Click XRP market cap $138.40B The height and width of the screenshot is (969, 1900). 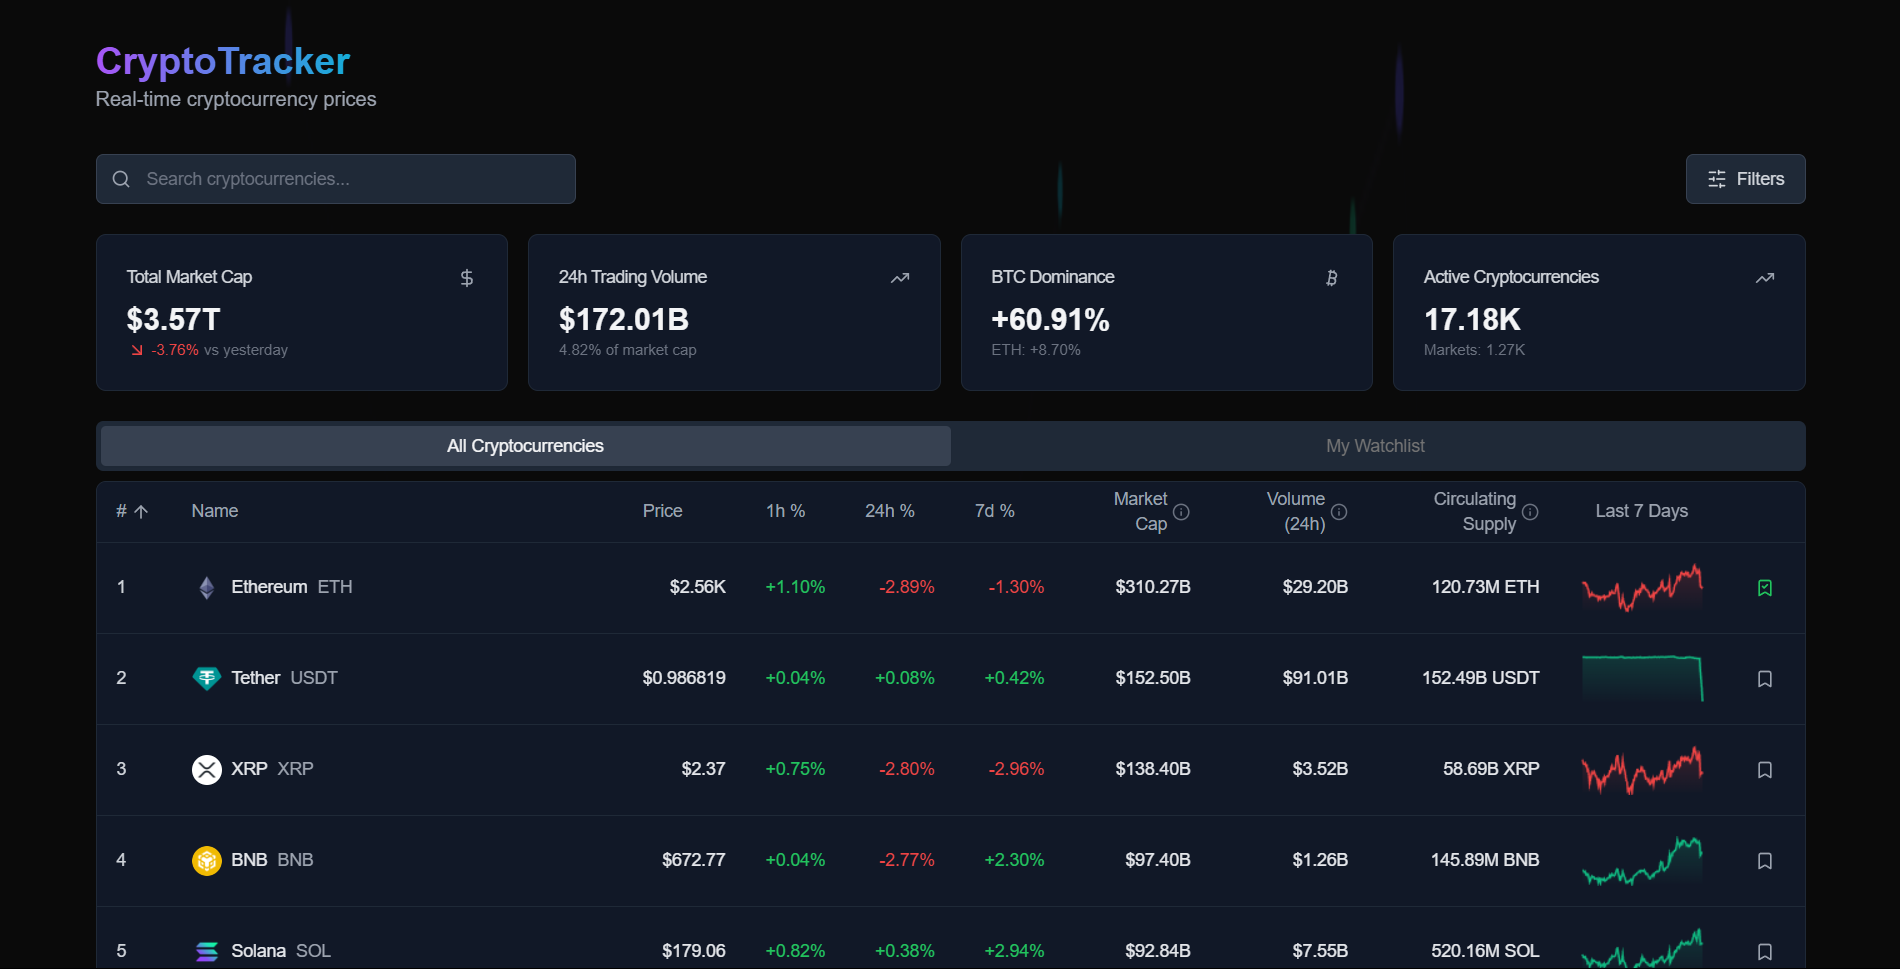click(x=1153, y=769)
